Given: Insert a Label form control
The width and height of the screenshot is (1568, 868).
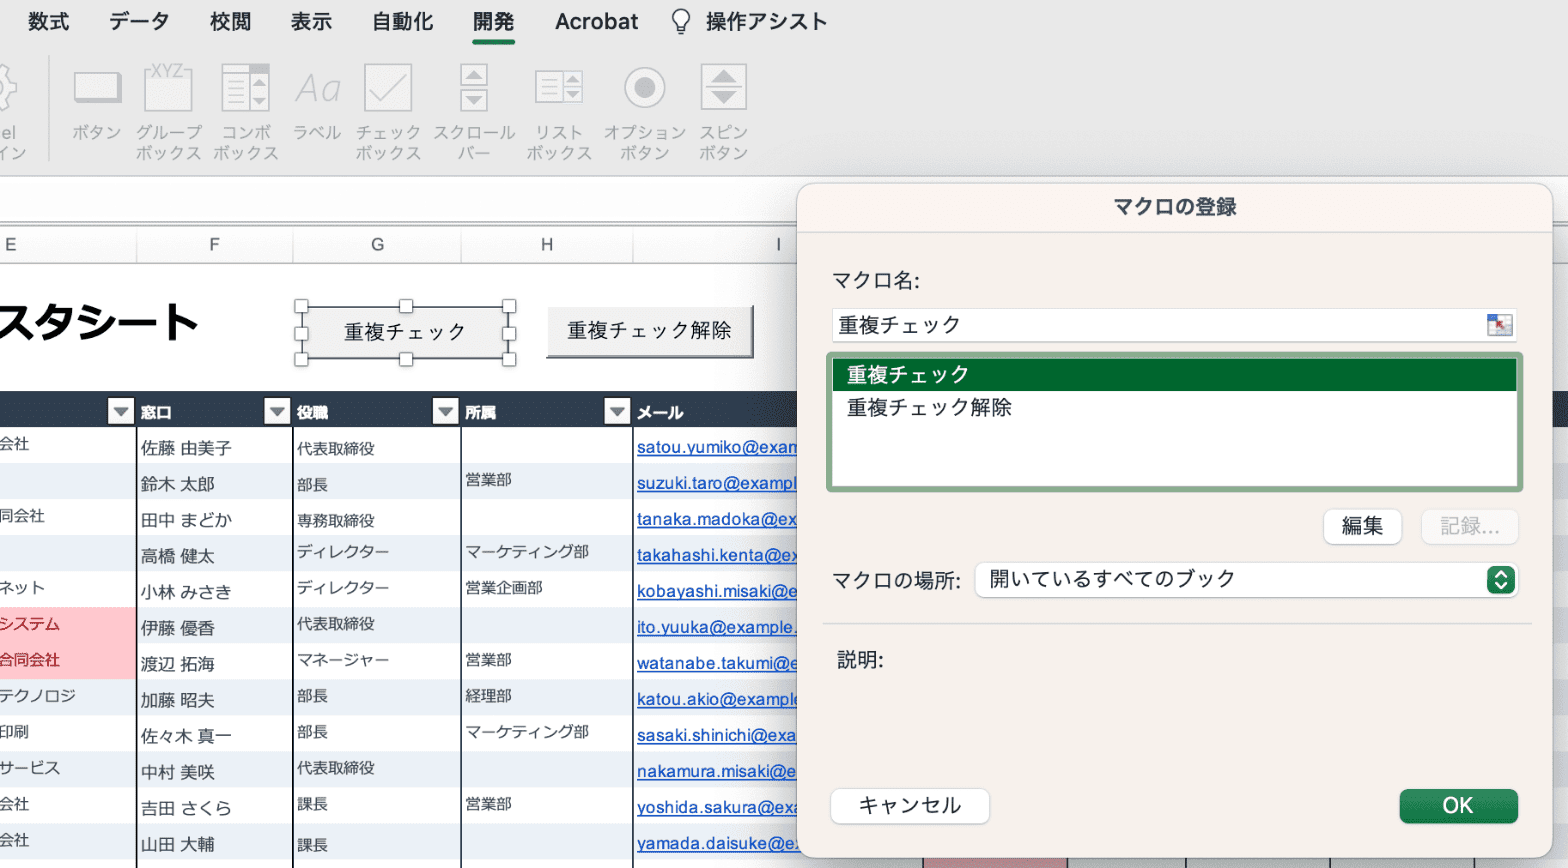Looking at the screenshot, I should 317,105.
